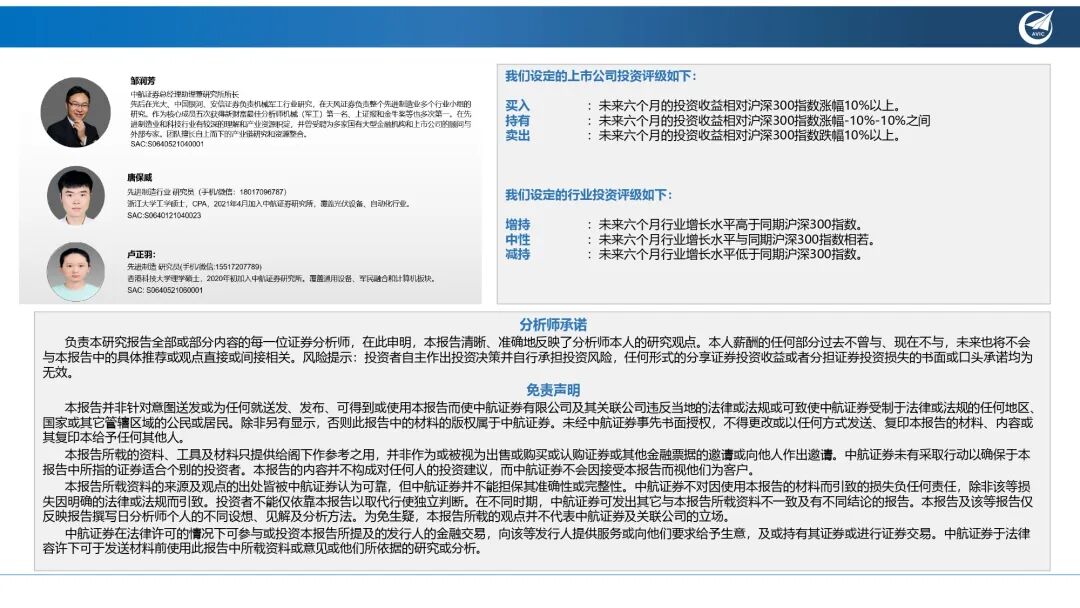Image resolution: width=1080 pixels, height=608 pixels.
Task: Click the description containing 与同期沪深300指数相若
Action: coord(737,240)
